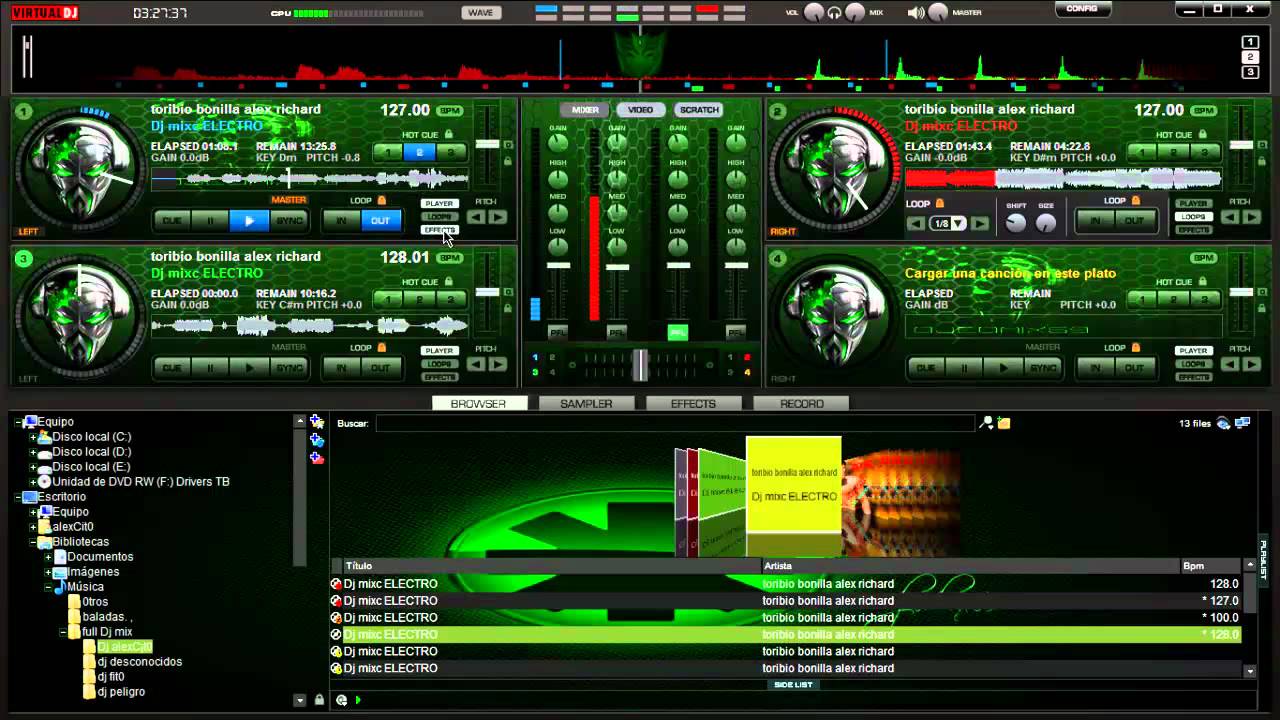Toggle the BPM button on deck 3
1280x720 pixels.
450,258
